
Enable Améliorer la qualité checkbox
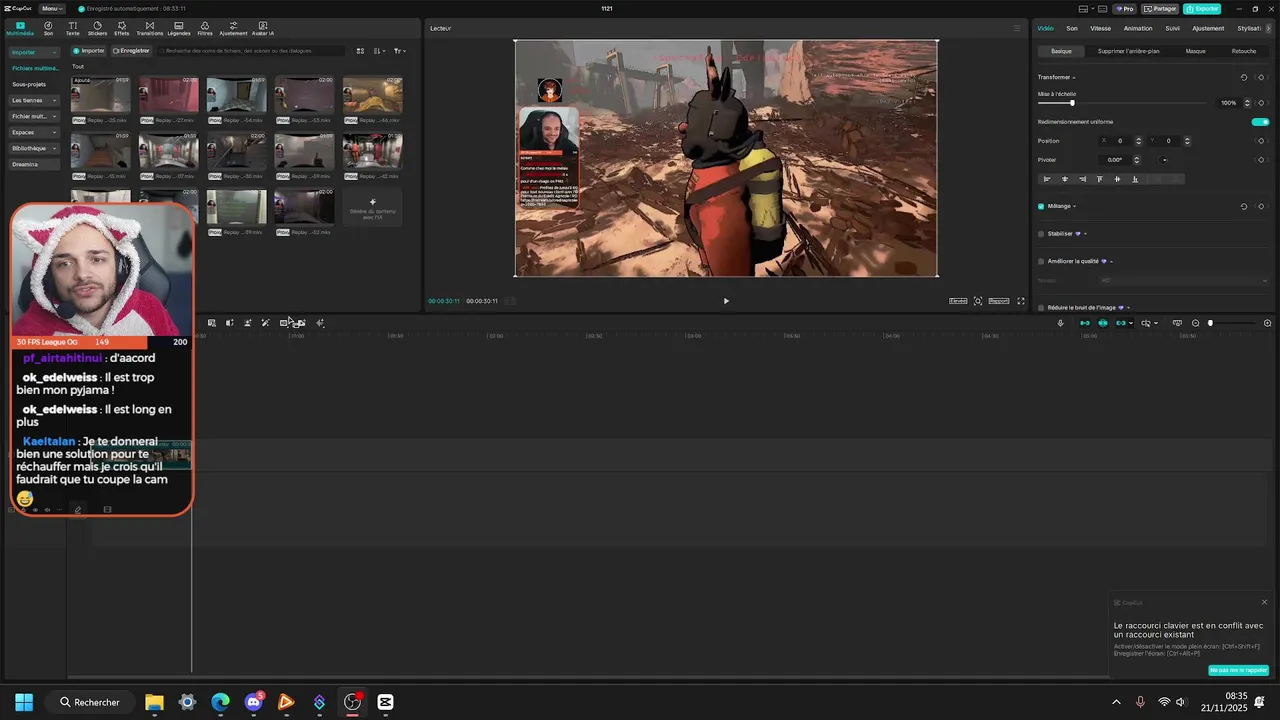coord(1041,261)
